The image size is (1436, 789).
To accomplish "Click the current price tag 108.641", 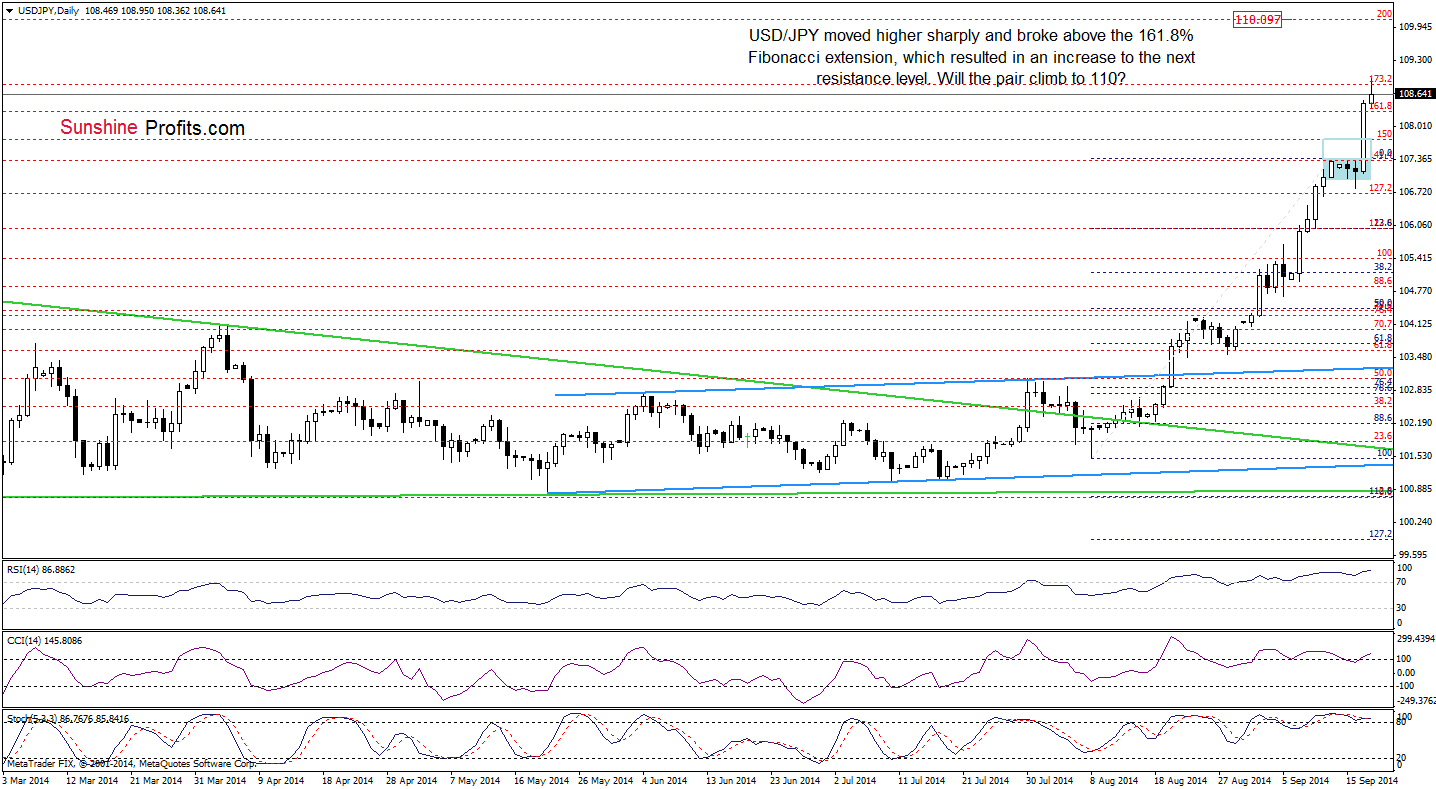I will [x=1414, y=94].
